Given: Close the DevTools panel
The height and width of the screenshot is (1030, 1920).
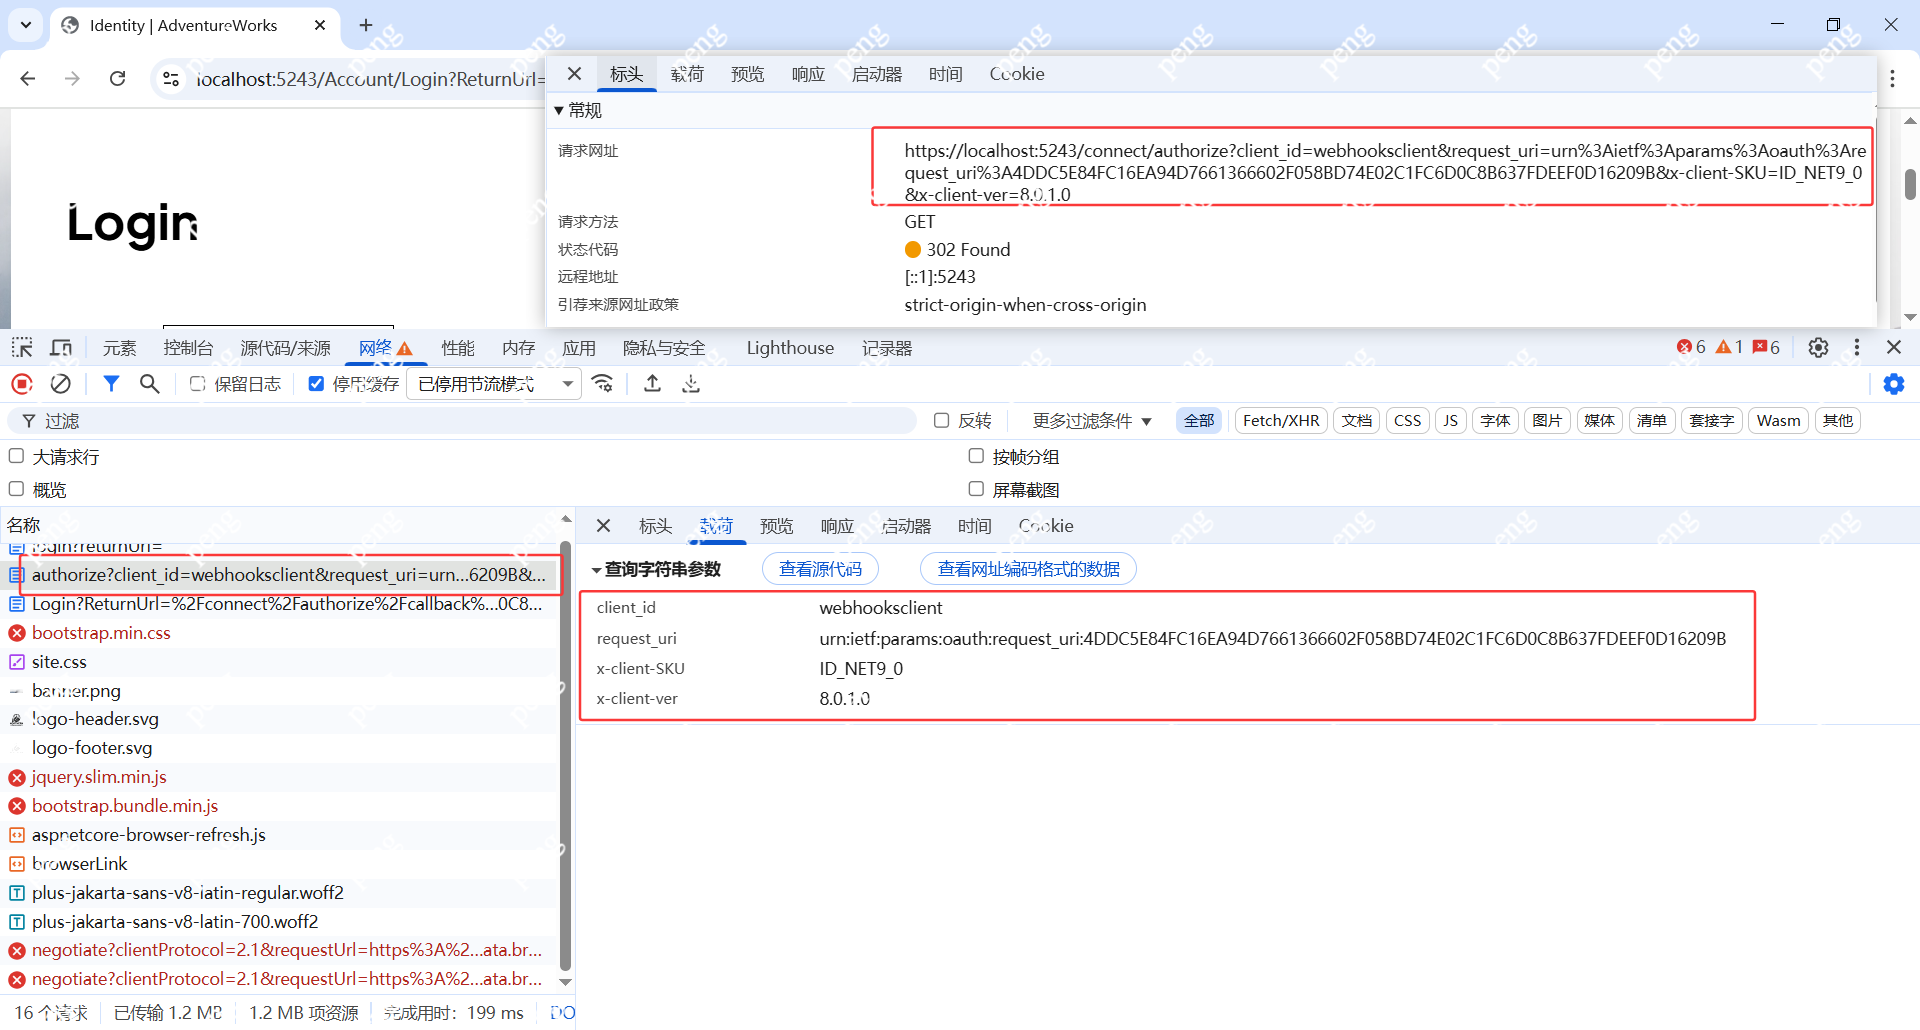Looking at the screenshot, I should [1894, 347].
